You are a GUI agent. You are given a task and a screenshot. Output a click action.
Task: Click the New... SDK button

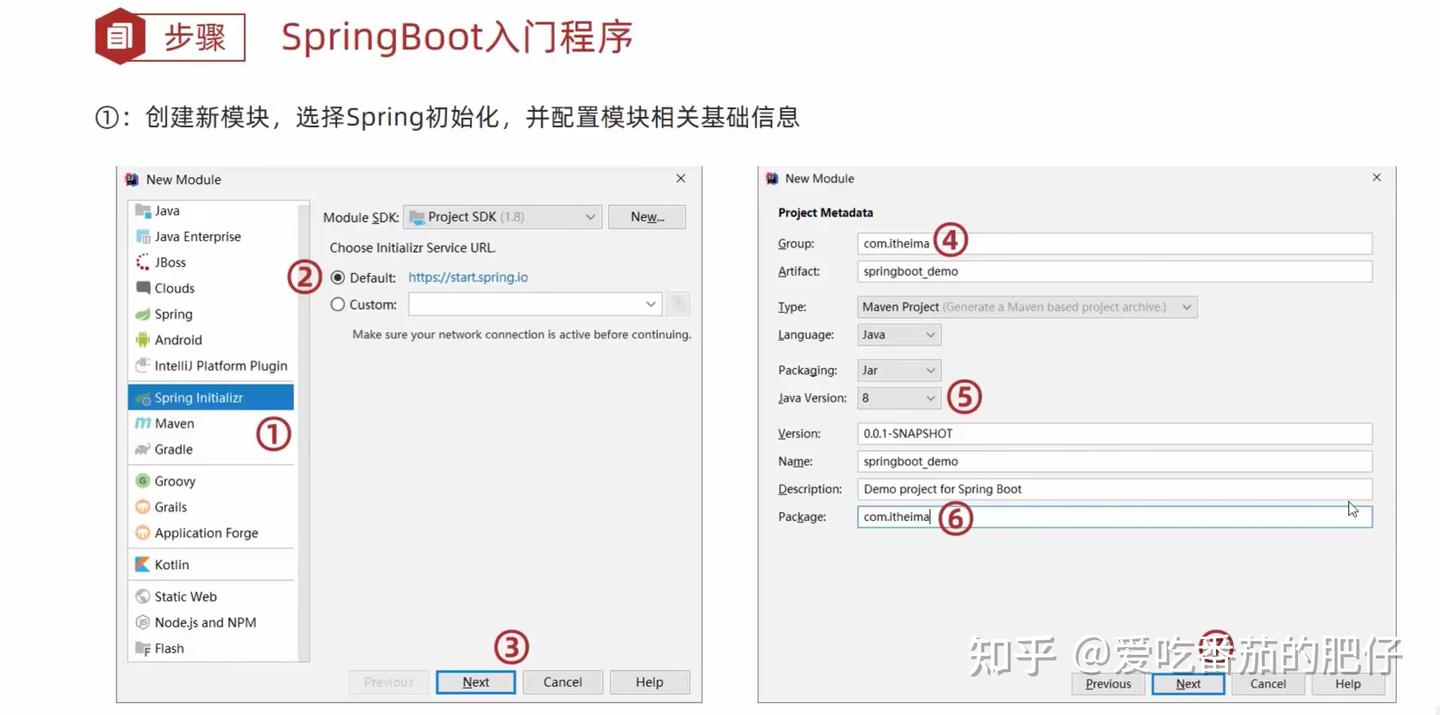tap(647, 216)
